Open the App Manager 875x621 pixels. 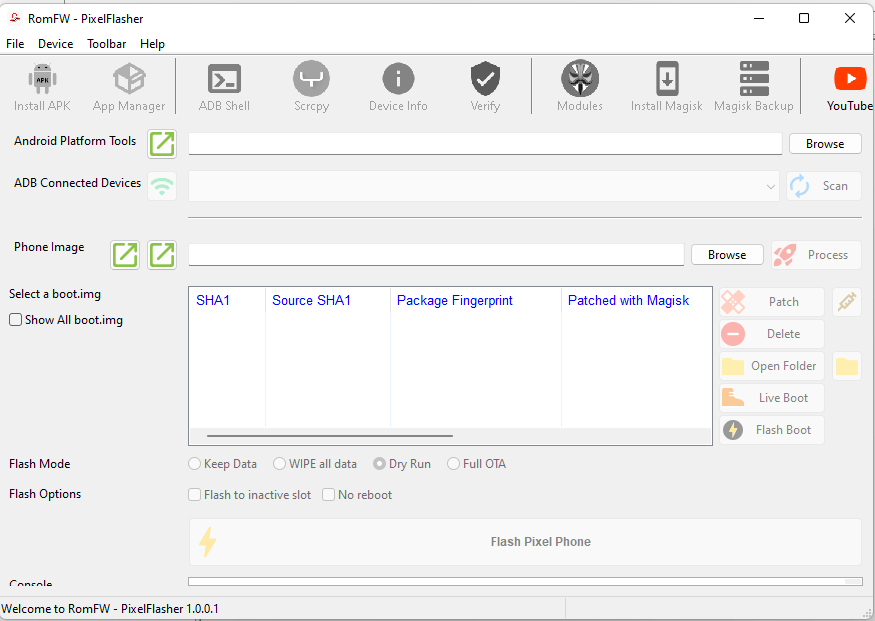click(x=128, y=86)
